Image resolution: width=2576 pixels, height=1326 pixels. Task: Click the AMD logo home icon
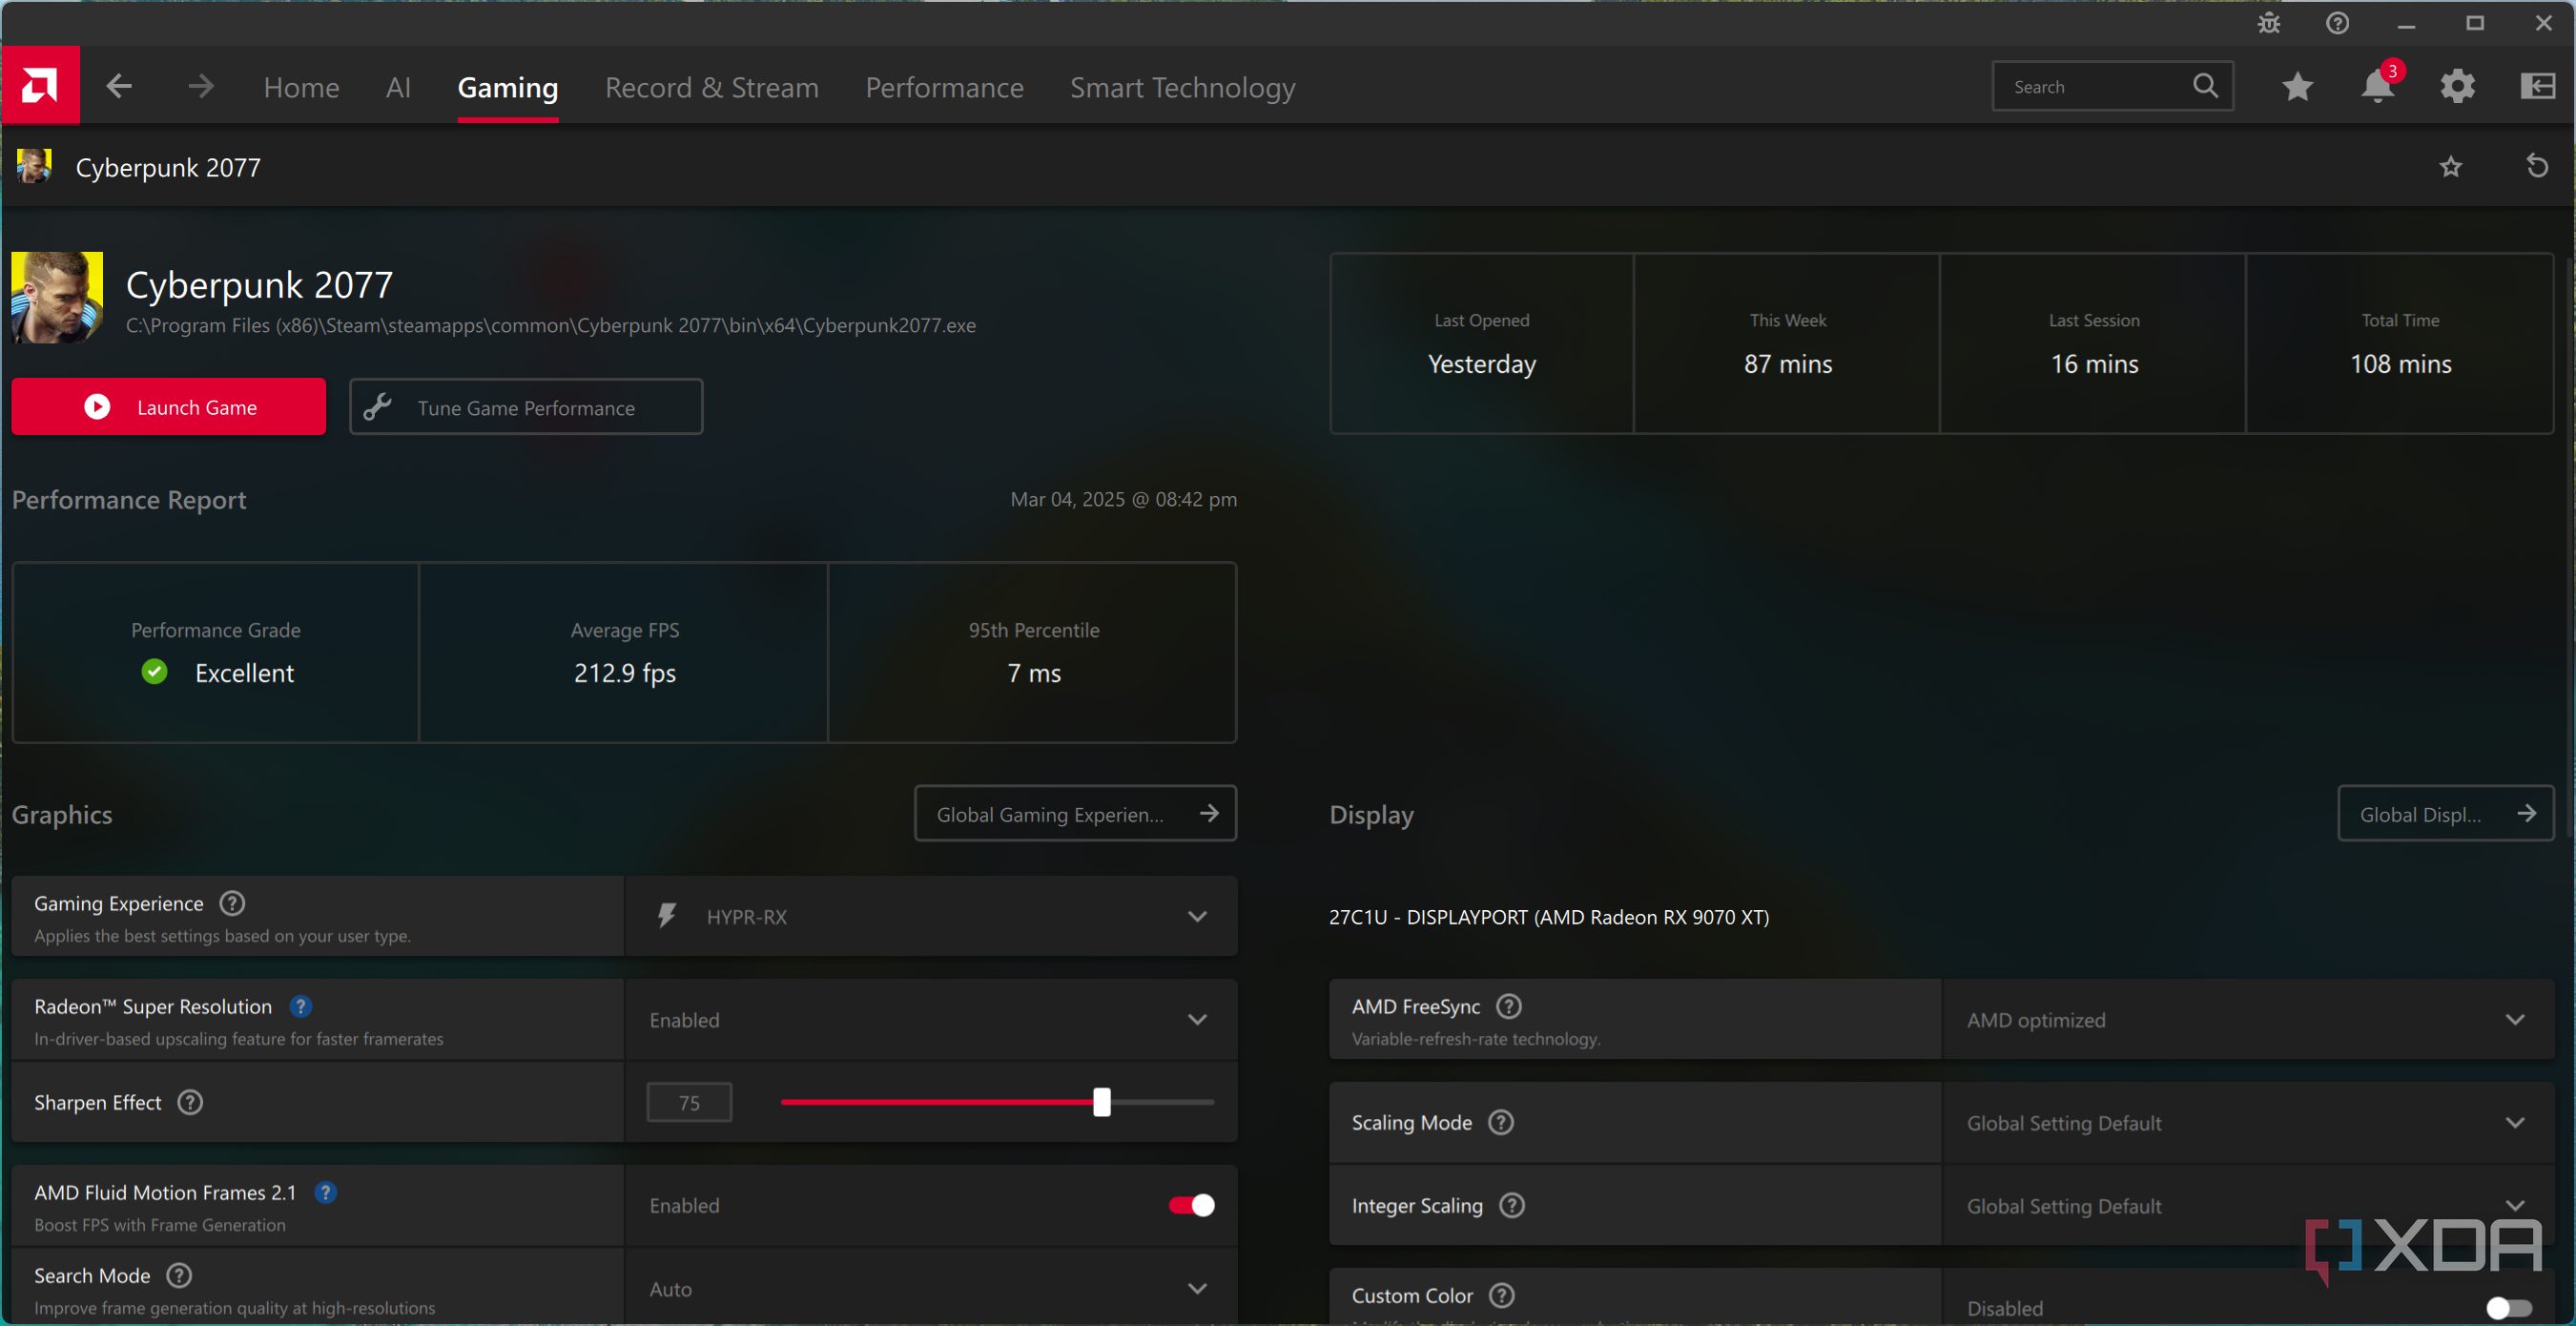tap(40, 86)
